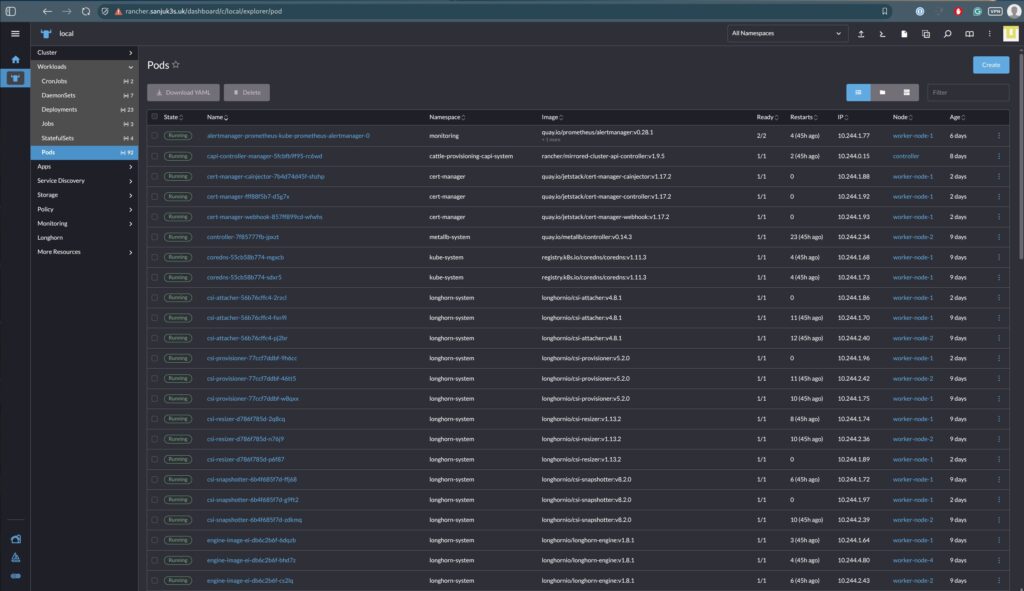Expand the Service Discovery section
The height and width of the screenshot is (591, 1024).
click(x=84, y=181)
